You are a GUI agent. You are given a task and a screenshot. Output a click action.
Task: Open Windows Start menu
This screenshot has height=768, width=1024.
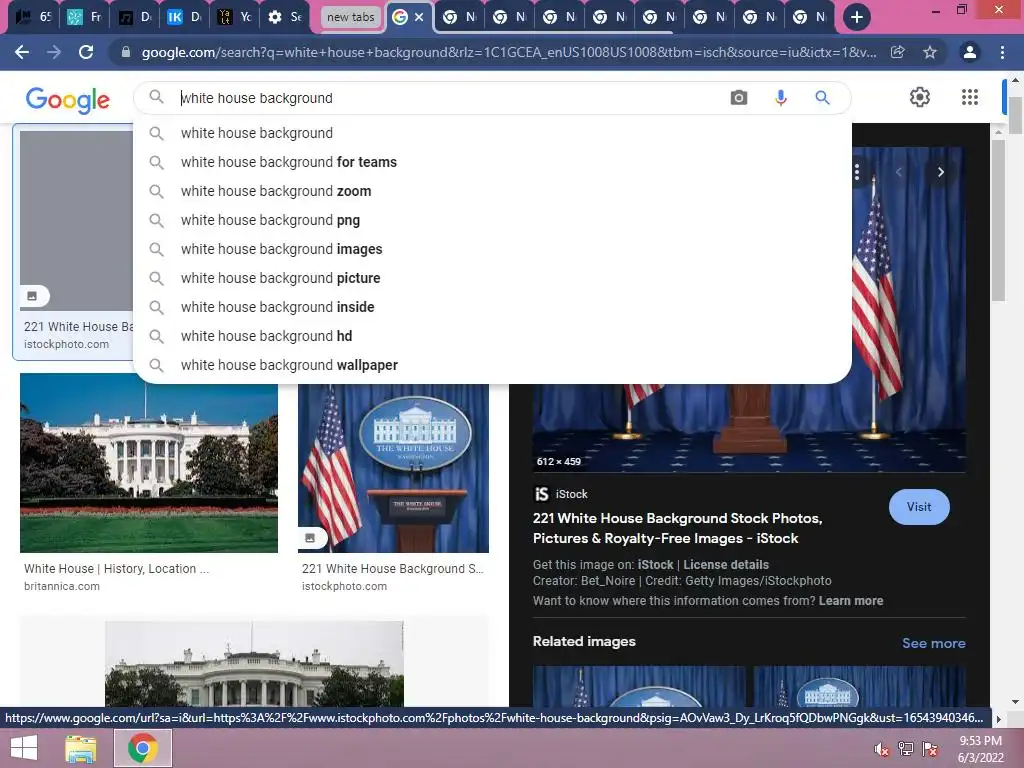coord(24,748)
